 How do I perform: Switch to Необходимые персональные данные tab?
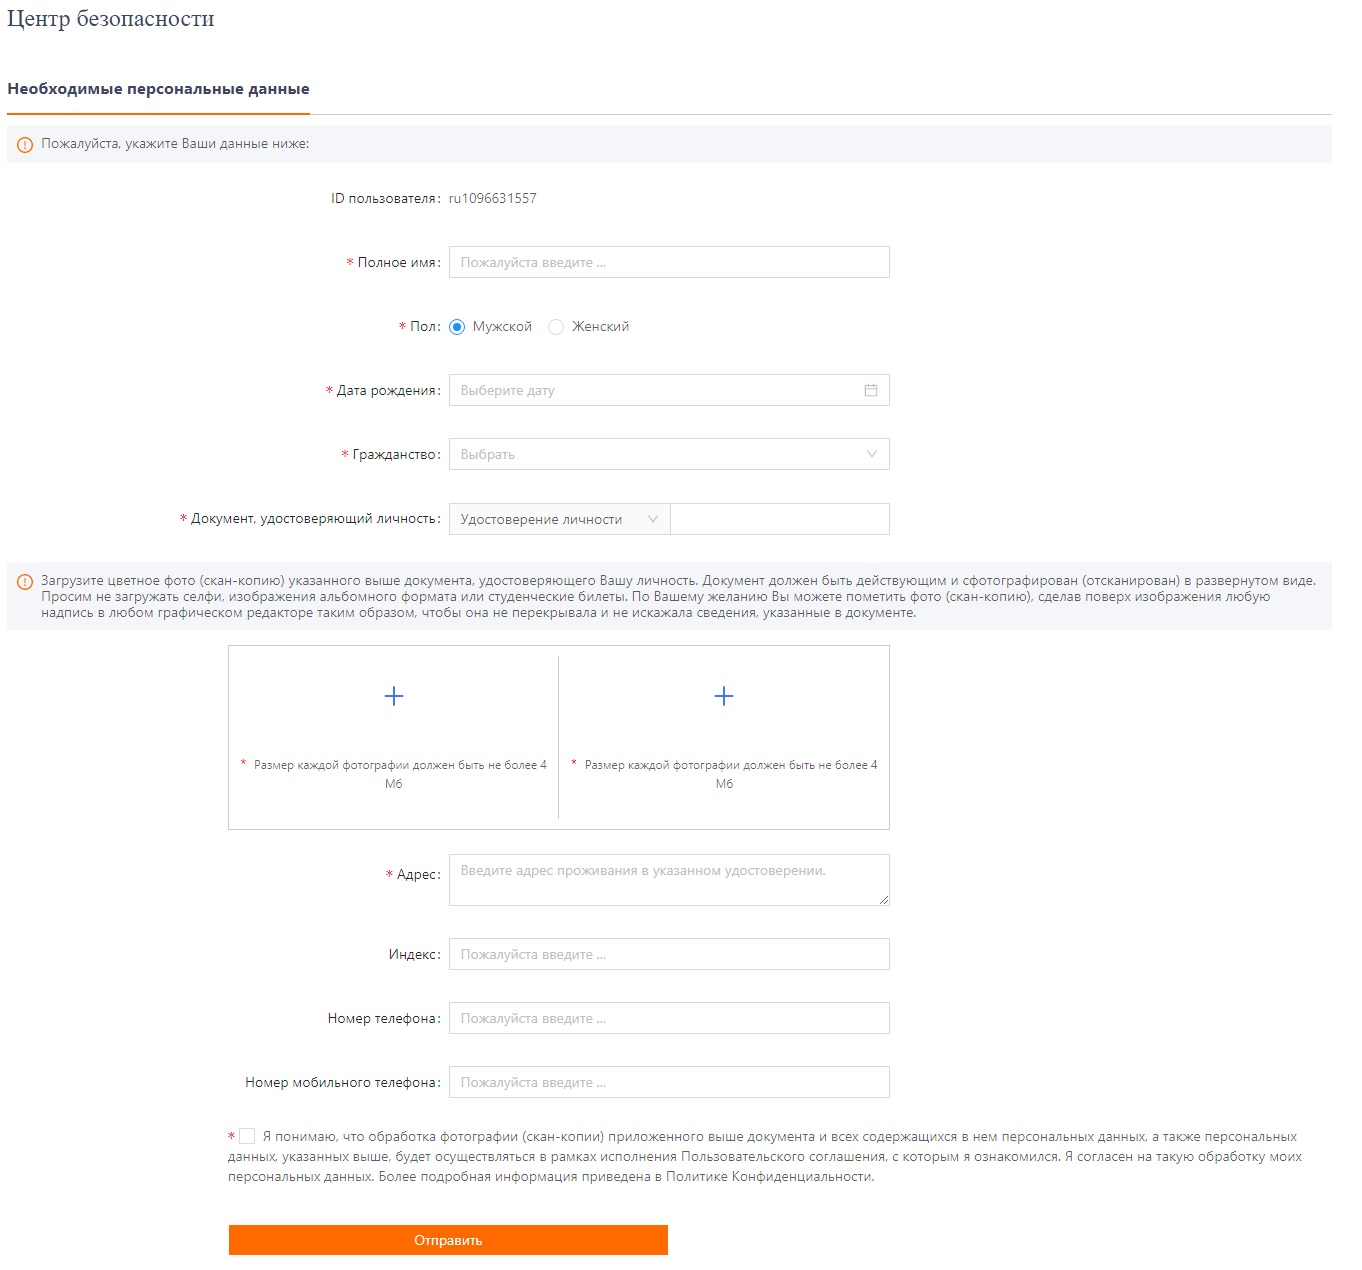point(158,89)
